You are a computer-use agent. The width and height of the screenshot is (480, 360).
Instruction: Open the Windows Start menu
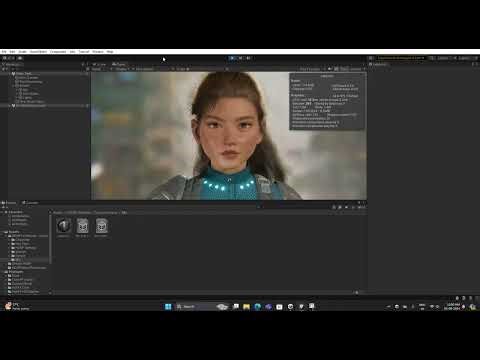[168, 306]
